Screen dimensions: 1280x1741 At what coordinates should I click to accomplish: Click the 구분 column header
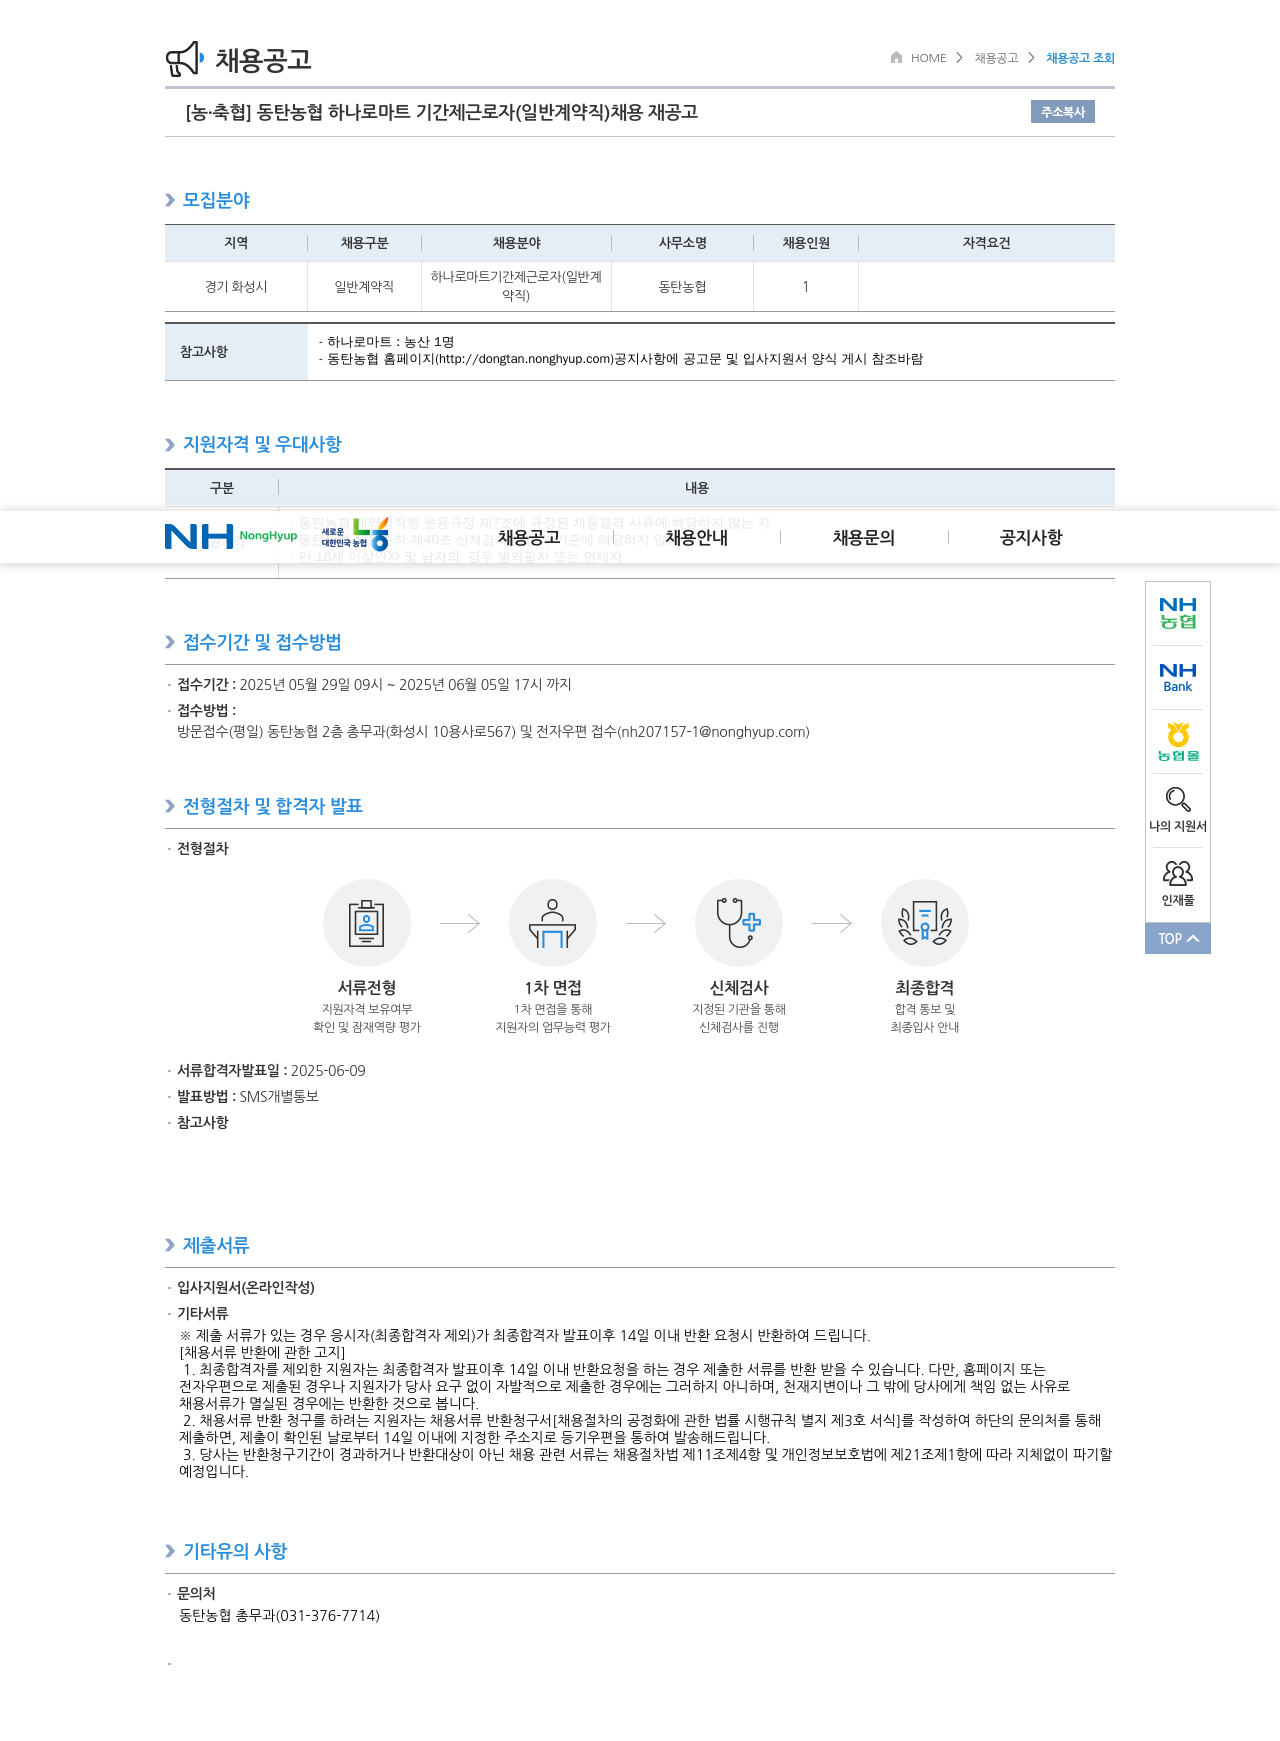pos(221,488)
